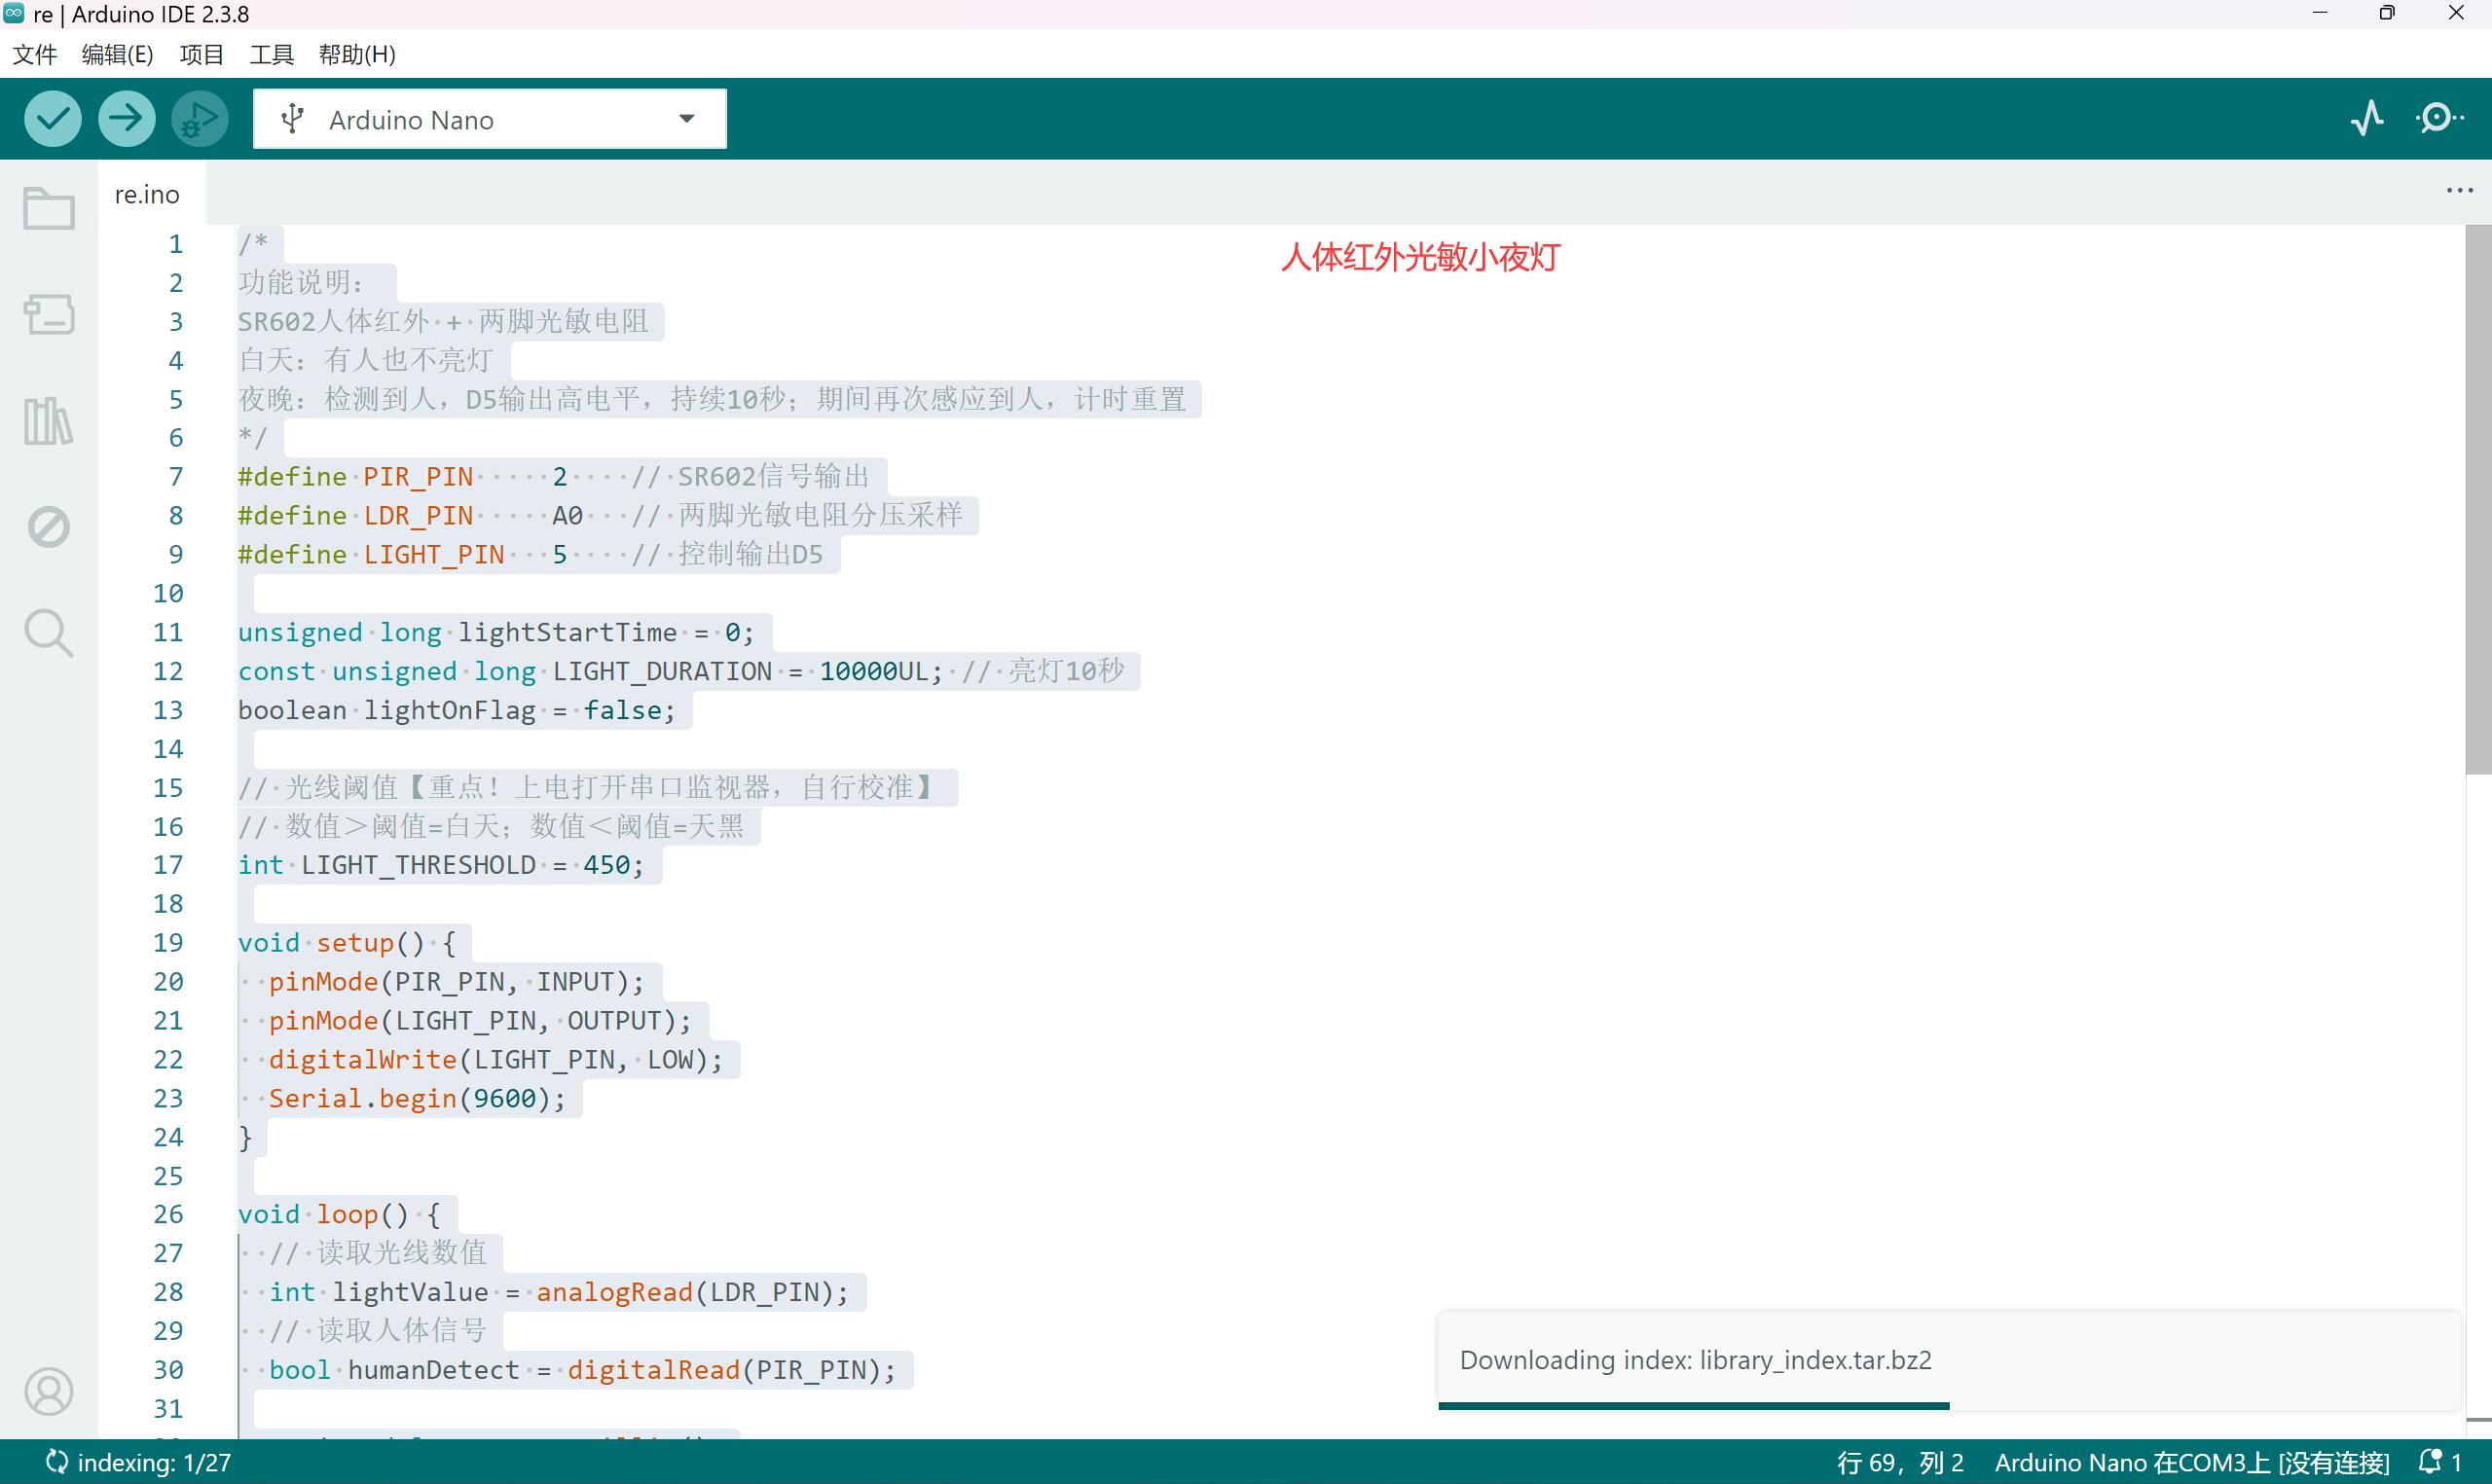2492x1484 pixels.
Task: Click the digitalRead(PIR_PIN) line
Action: click(583, 1371)
